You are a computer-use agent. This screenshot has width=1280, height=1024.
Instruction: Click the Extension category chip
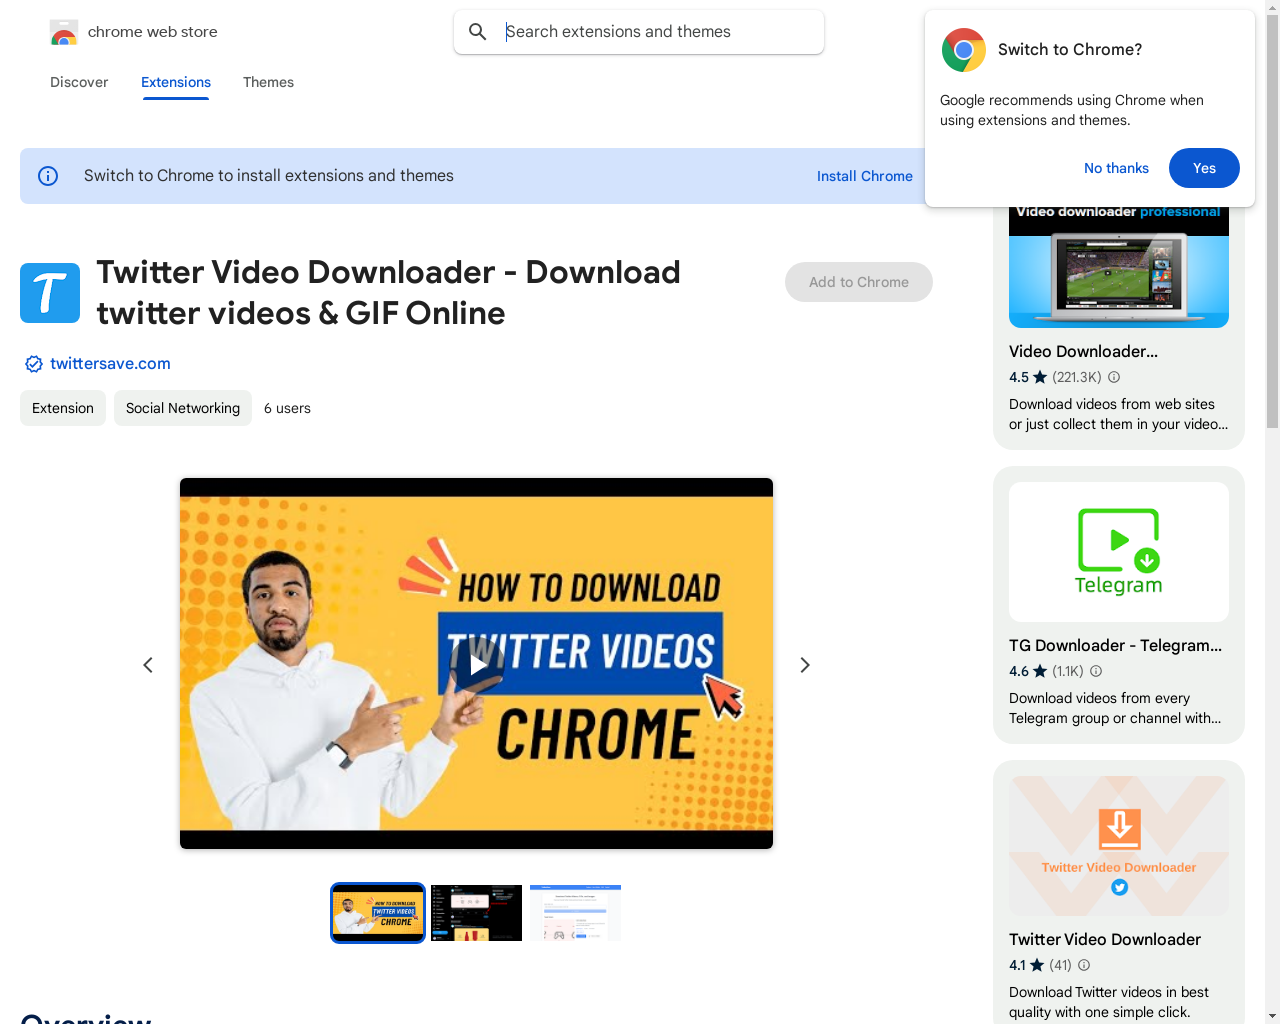63,408
